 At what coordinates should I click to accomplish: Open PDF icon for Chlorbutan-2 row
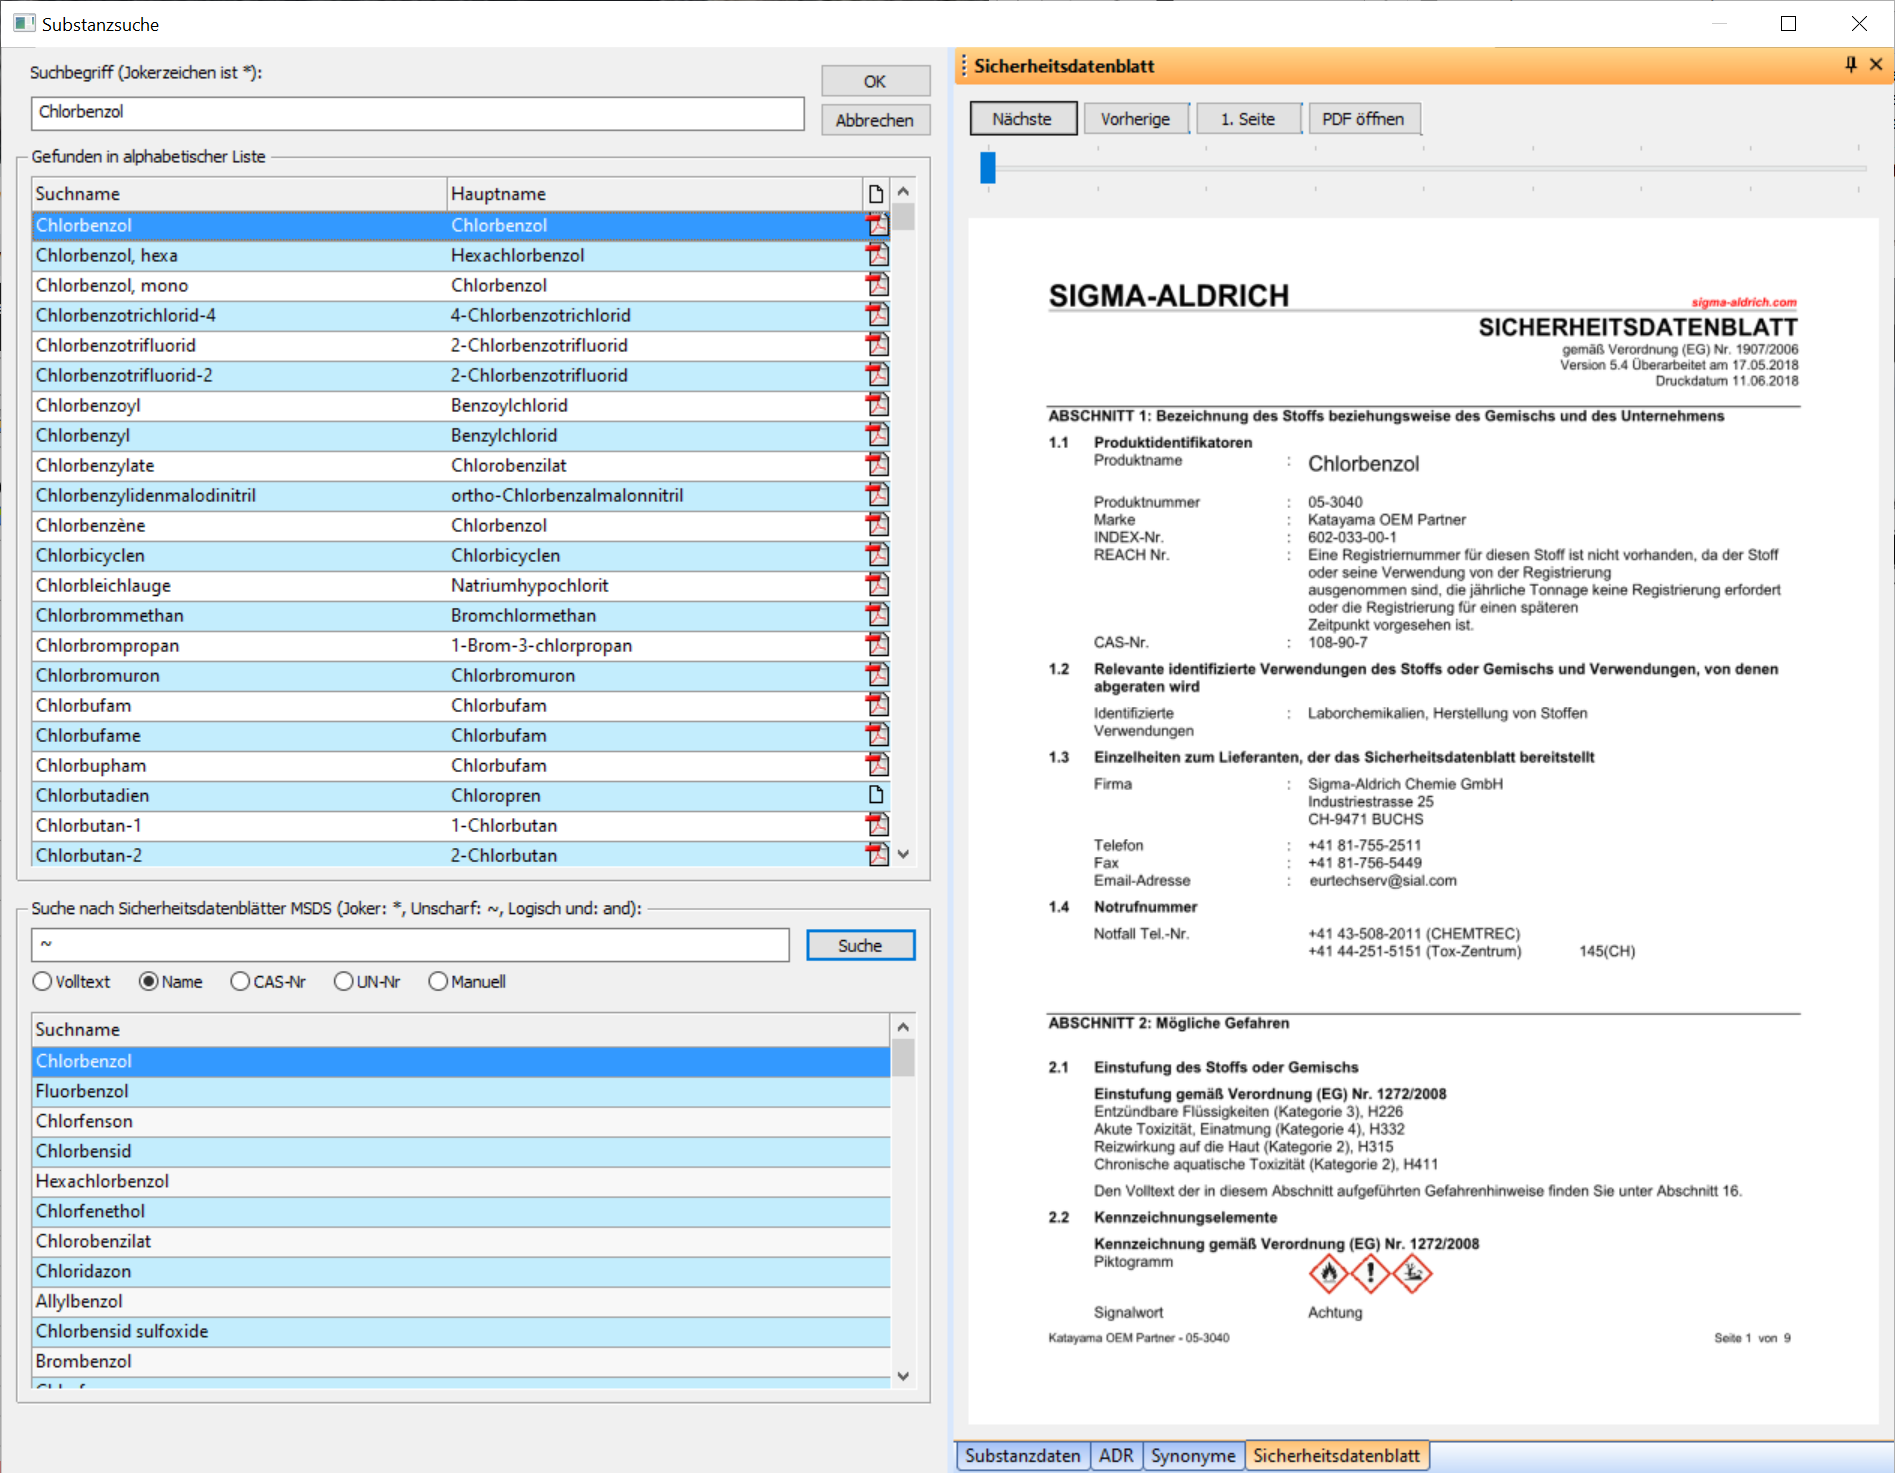coord(877,855)
